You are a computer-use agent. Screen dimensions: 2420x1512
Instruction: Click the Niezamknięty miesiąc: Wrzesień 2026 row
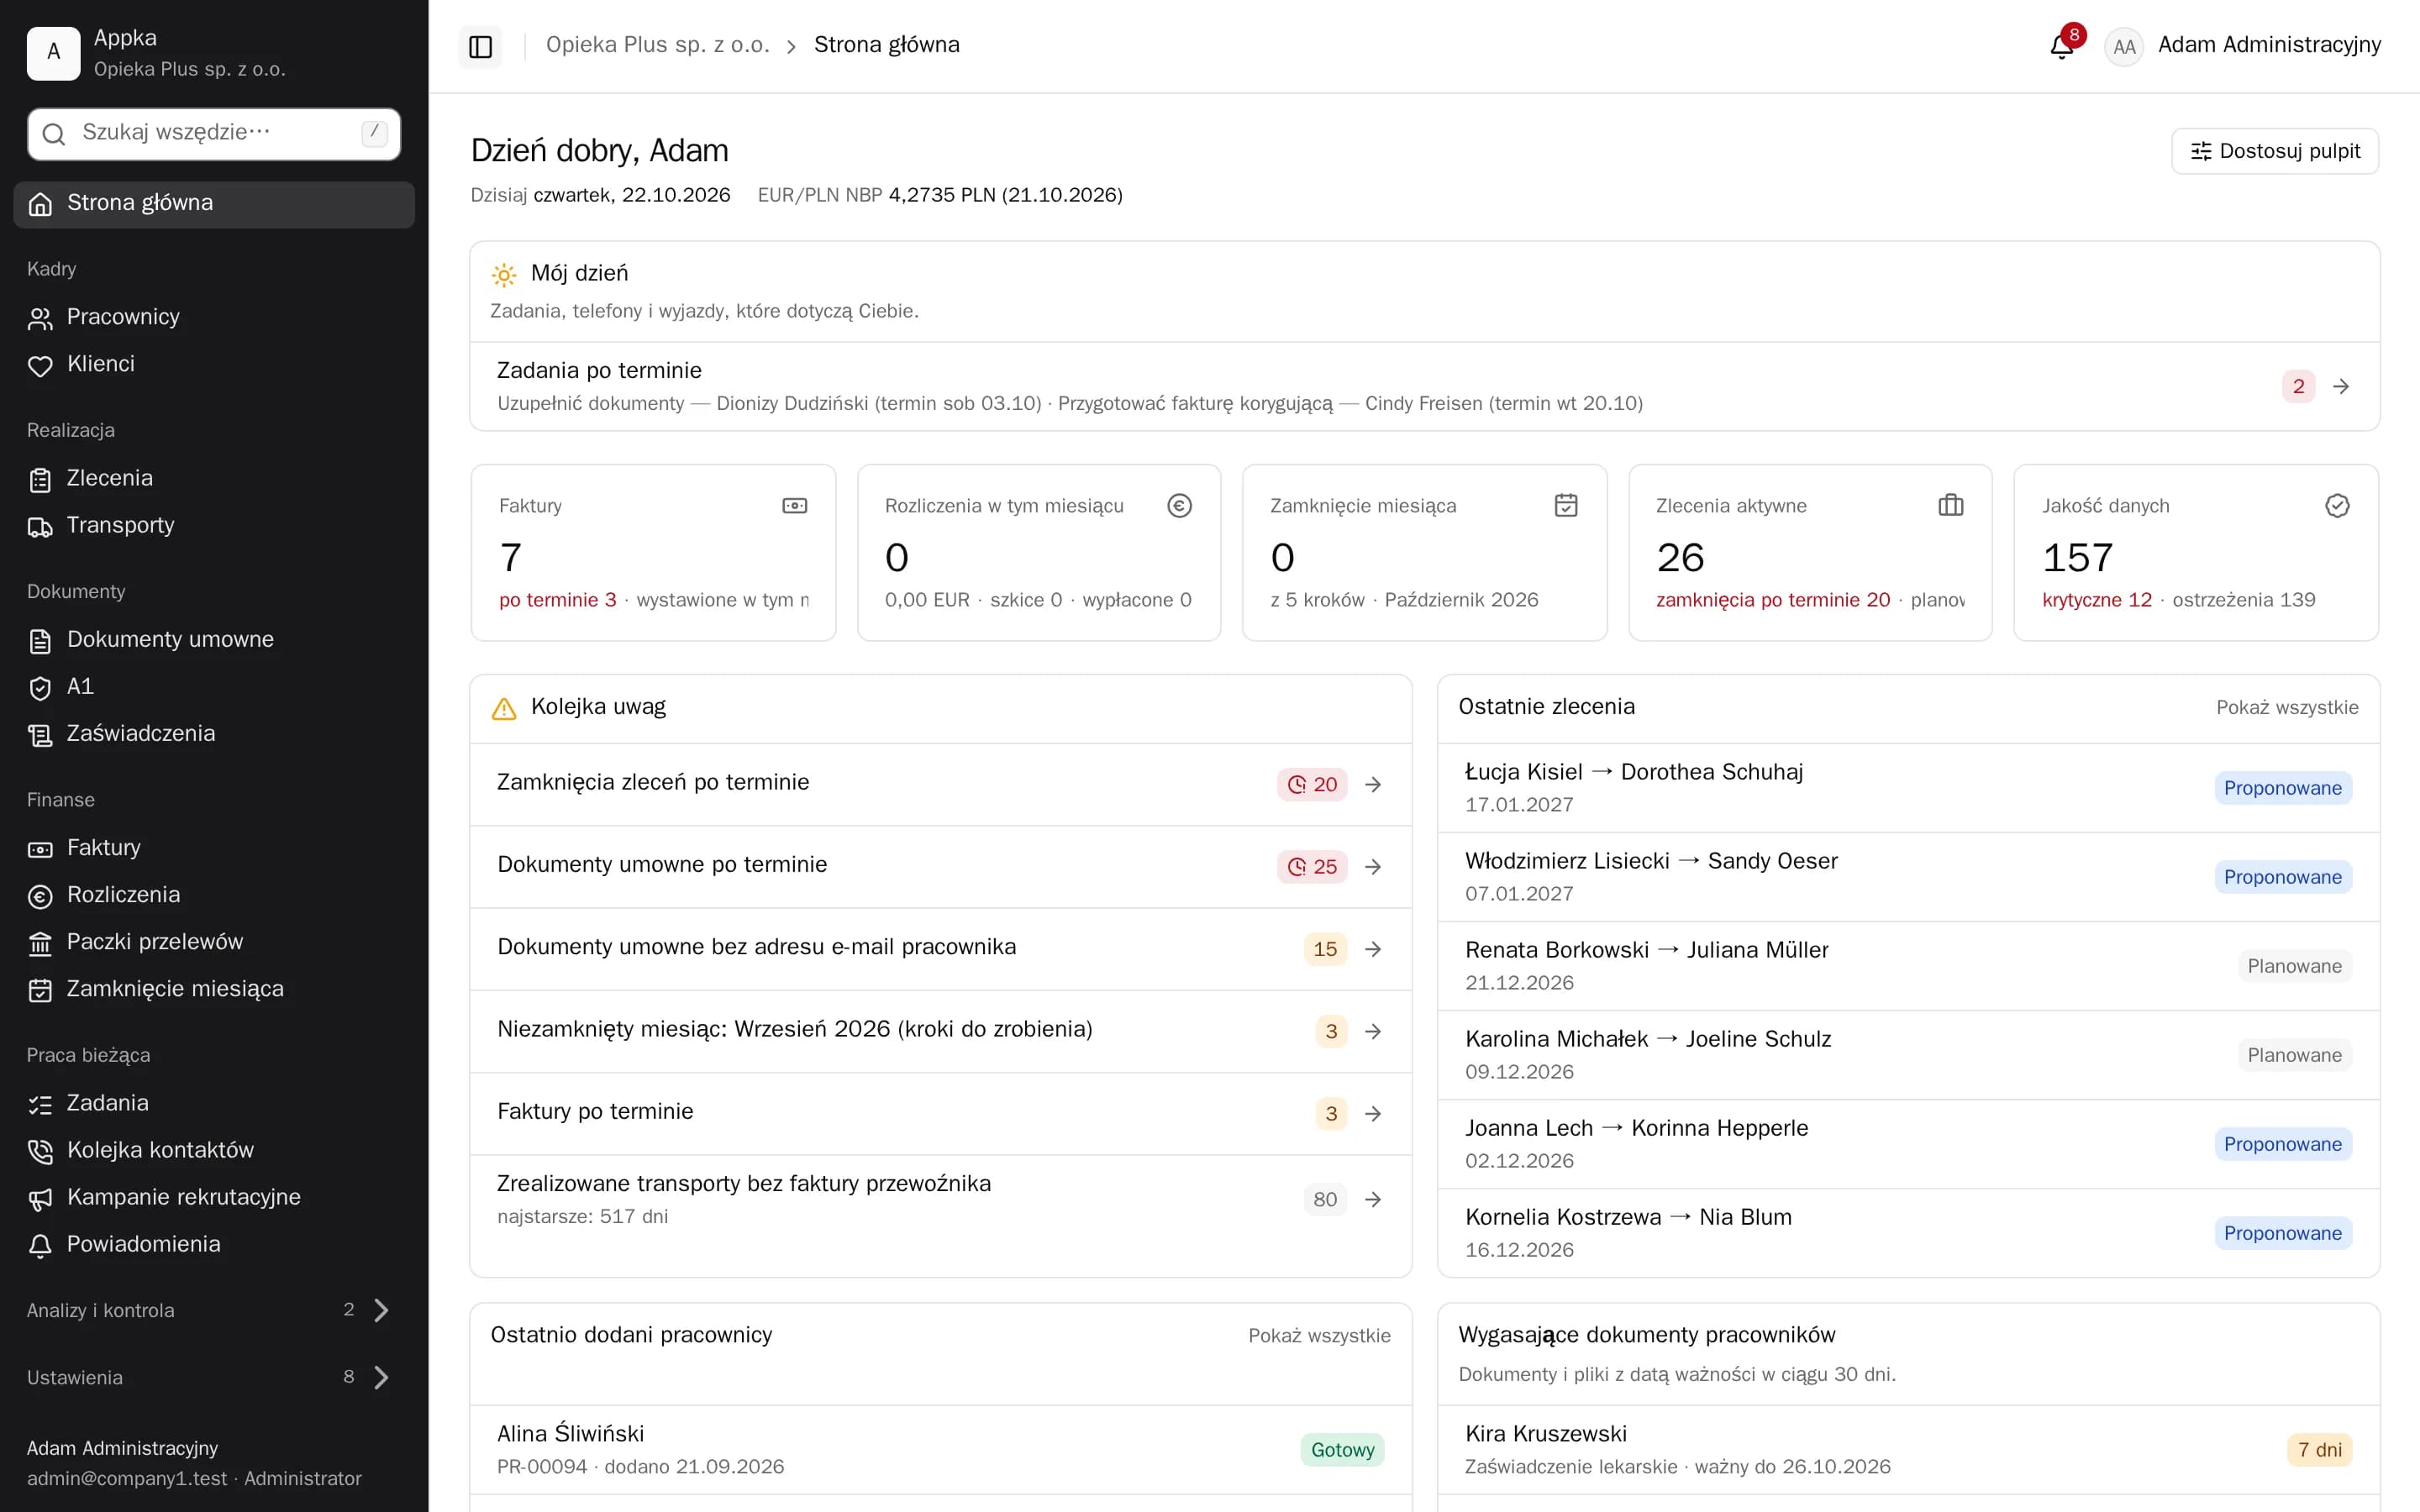pos(941,1031)
